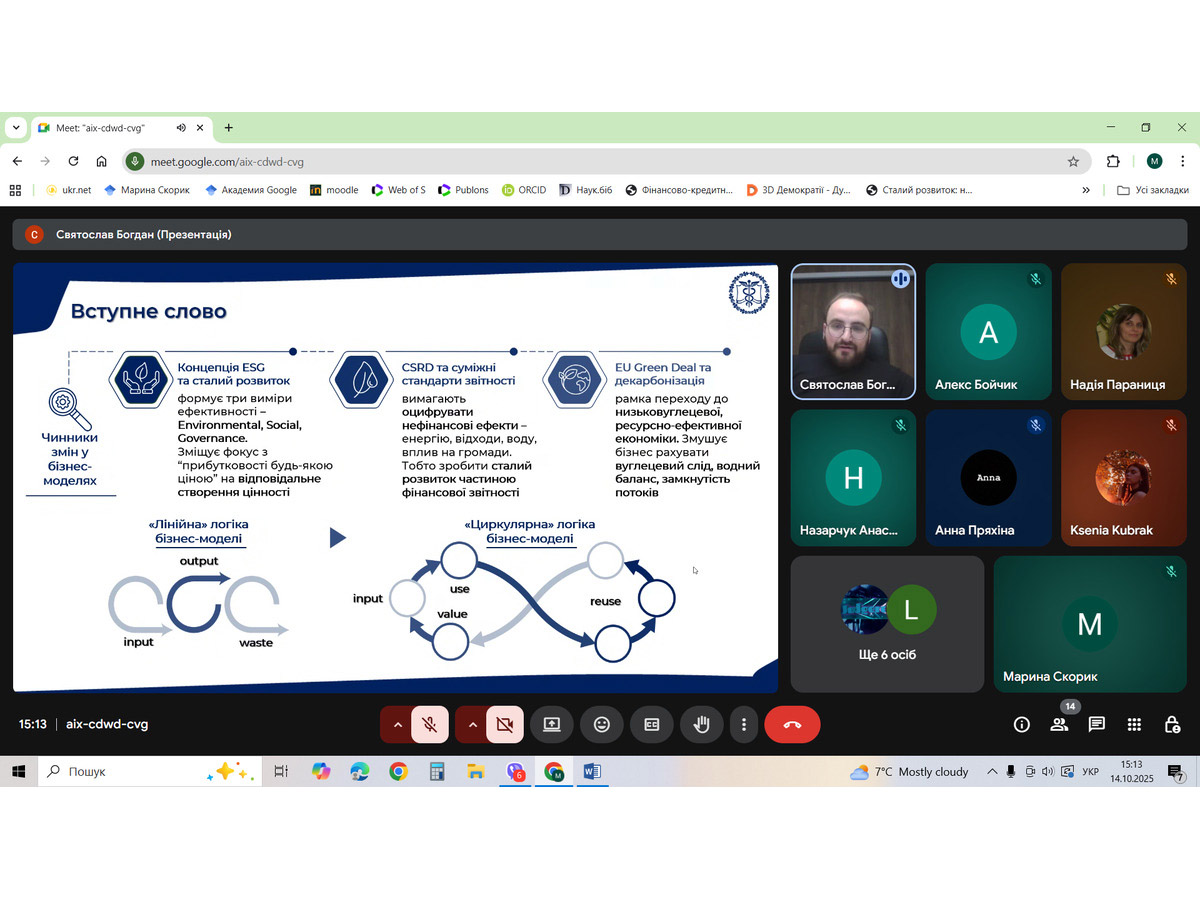Viewport: 1200px width, 900px height.
Task: Unmute the microphone in Meet
Action: coord(430,725)
